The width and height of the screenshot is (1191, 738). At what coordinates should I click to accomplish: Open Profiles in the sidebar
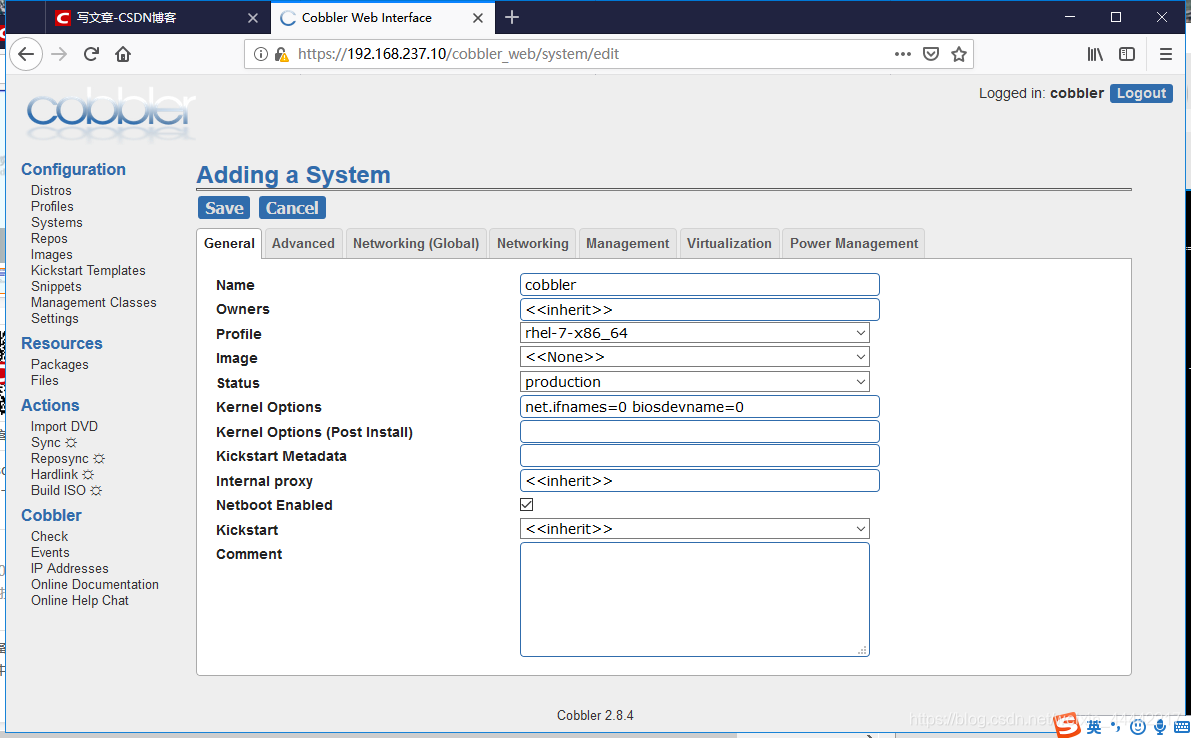click(52, 207)
